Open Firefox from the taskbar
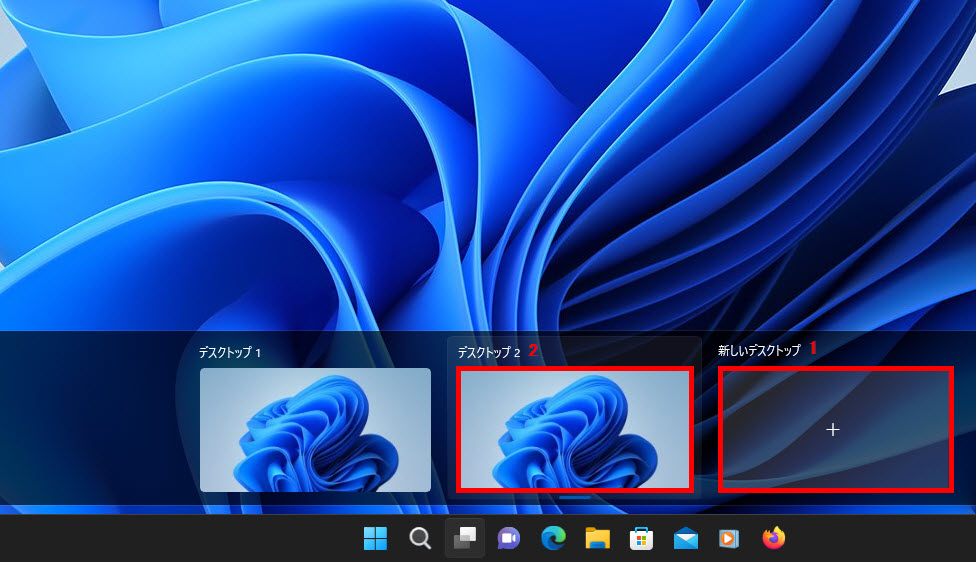Image resolution: width=976 pixels, height=562 pixels. 773,539
